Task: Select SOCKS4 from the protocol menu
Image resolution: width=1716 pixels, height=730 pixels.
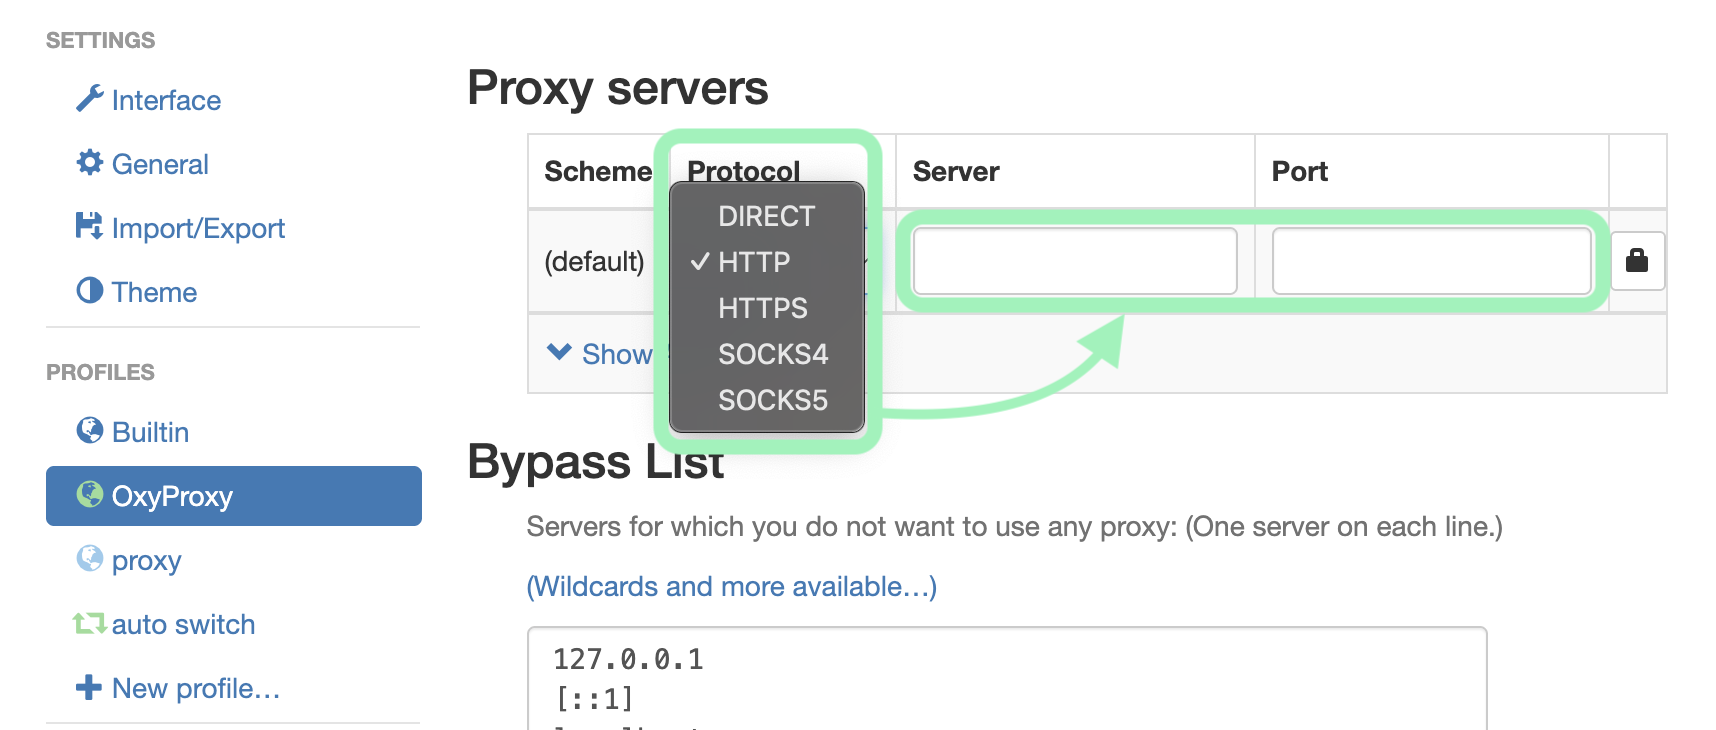Action: click(x=772, y=354)
